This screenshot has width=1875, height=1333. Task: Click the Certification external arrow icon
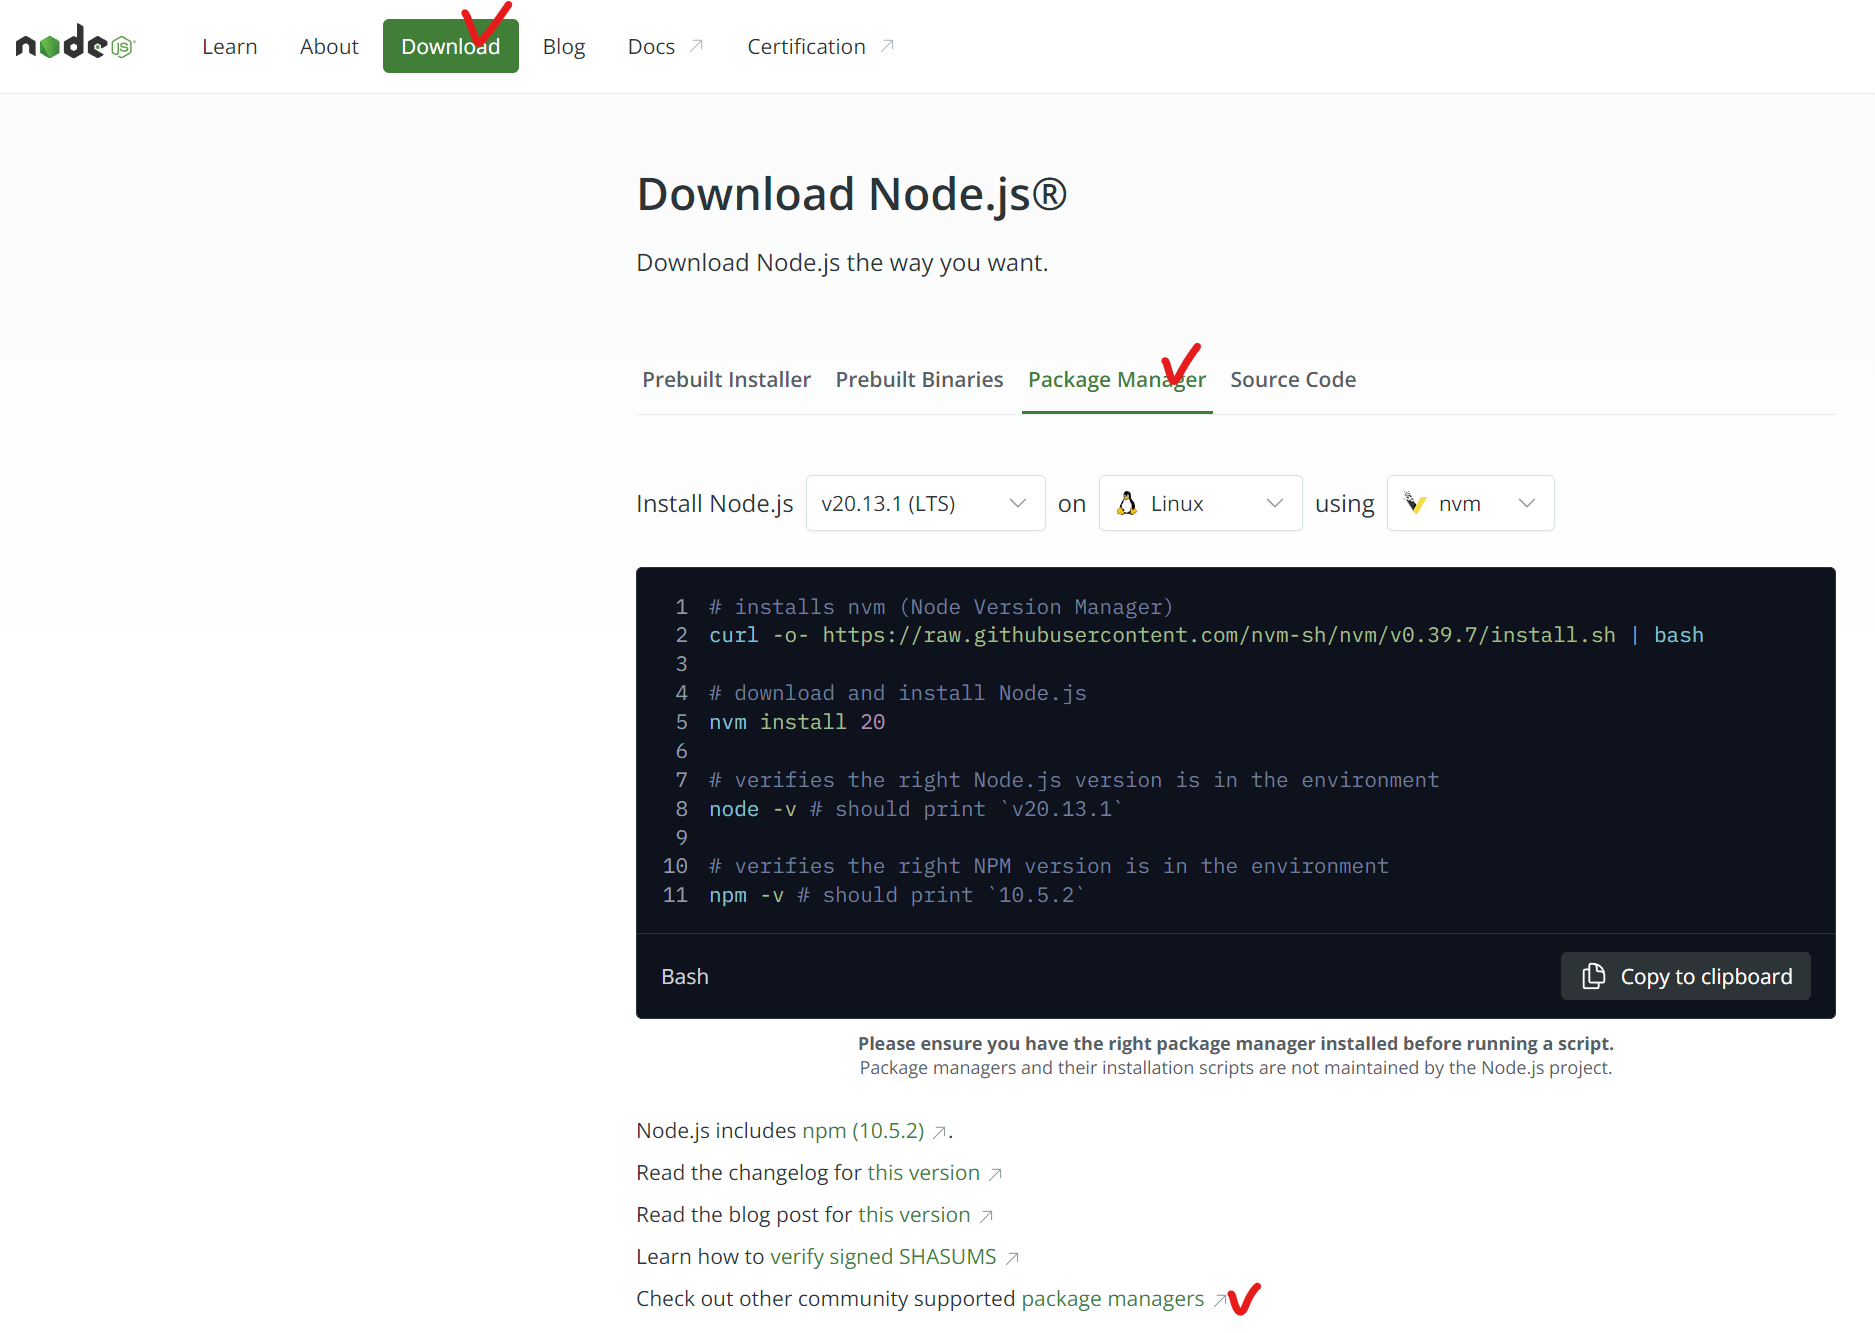click(x=887, y=46)
